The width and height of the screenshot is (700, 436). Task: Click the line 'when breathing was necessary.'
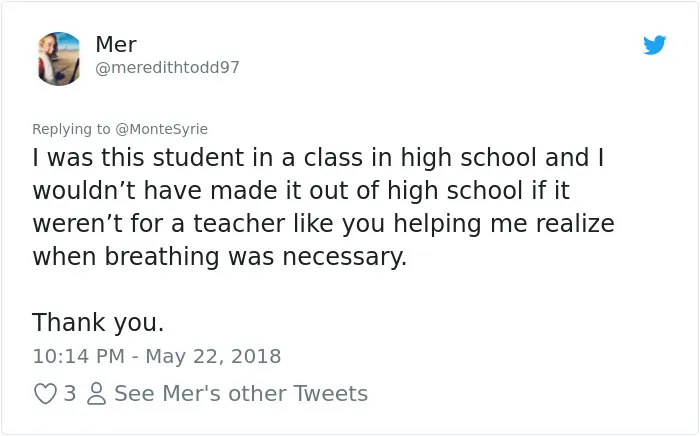pyautogui.click(x=220, y=257)
